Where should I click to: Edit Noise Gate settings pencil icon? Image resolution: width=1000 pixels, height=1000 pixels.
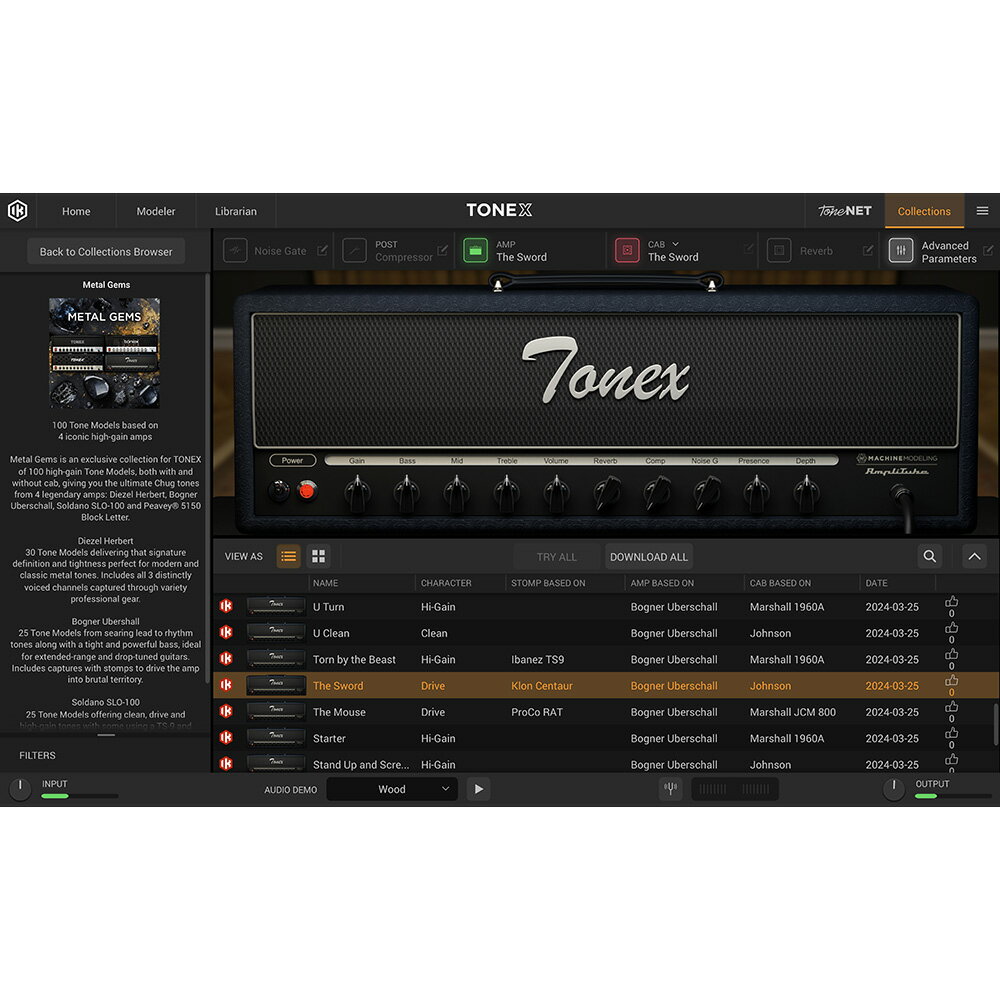[323, 251]
